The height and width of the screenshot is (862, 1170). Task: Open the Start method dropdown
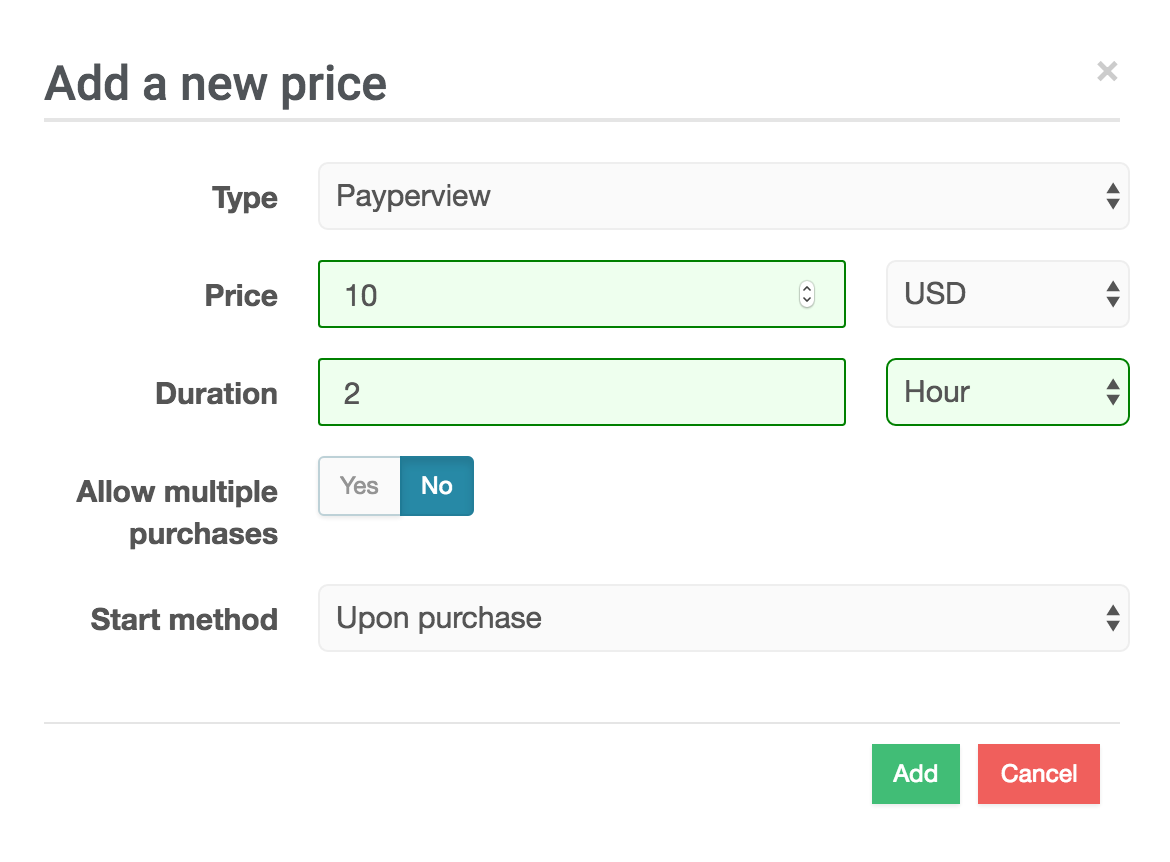pos(724,618)
